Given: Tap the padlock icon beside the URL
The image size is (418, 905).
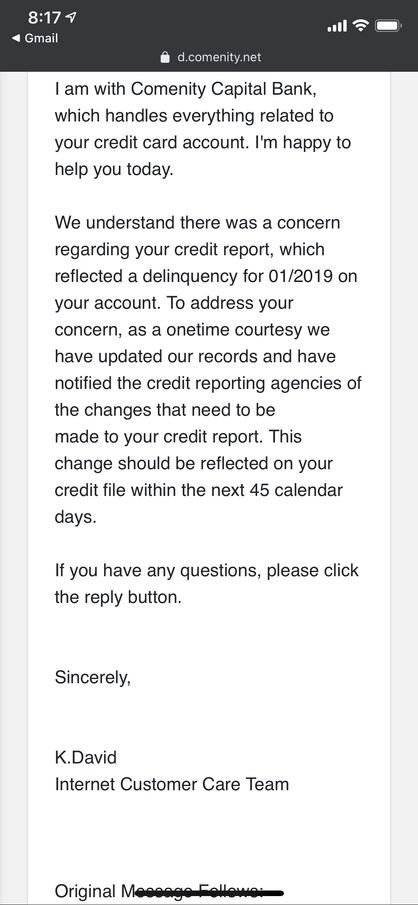Looking at the screenshot, I should click(x=165, y=57).
